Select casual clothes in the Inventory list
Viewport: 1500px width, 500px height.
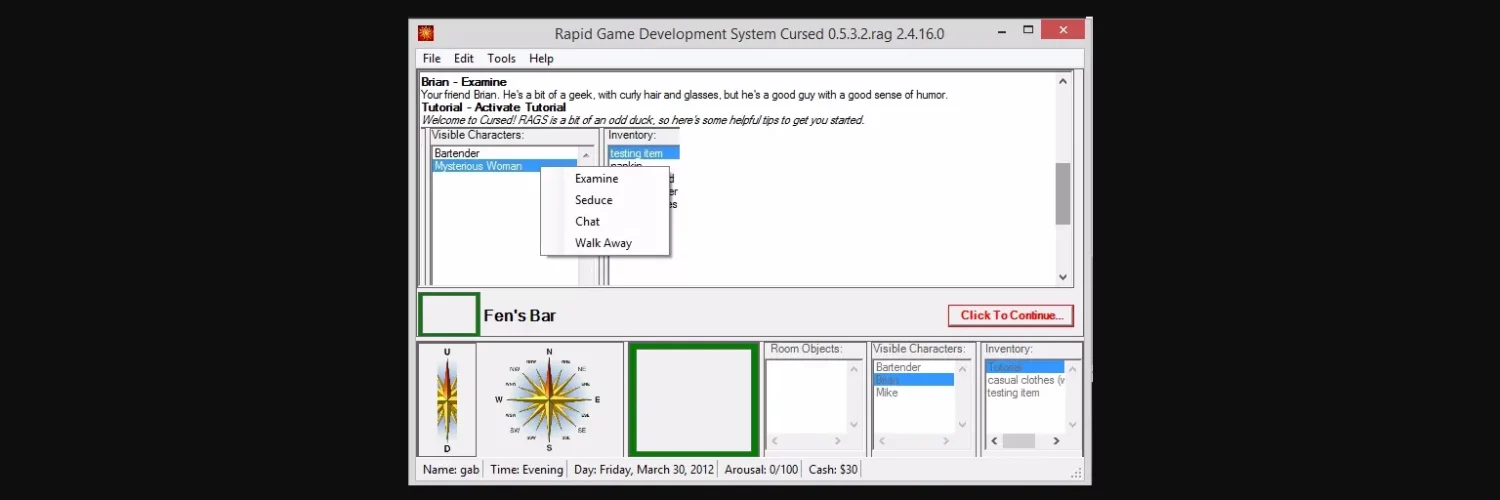pos(1025,380)
